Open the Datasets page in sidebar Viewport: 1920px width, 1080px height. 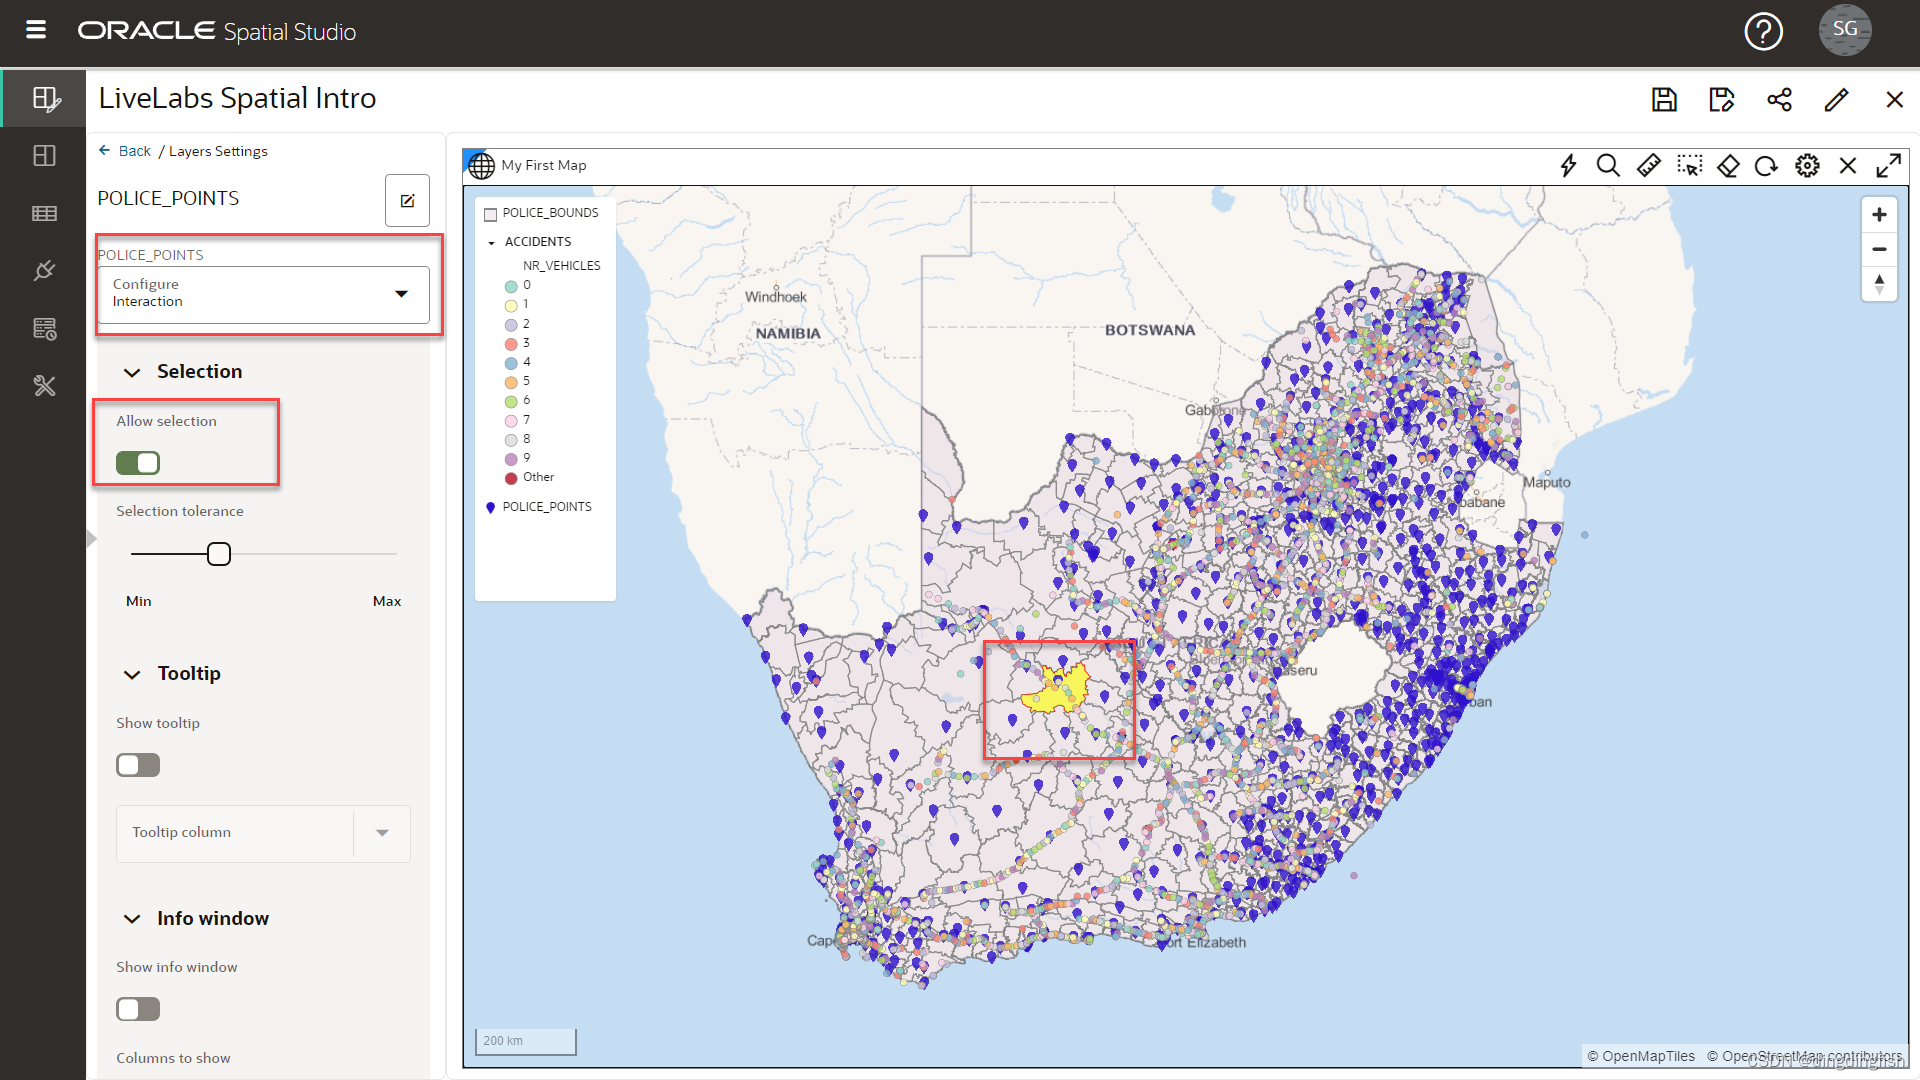[44, 213]
